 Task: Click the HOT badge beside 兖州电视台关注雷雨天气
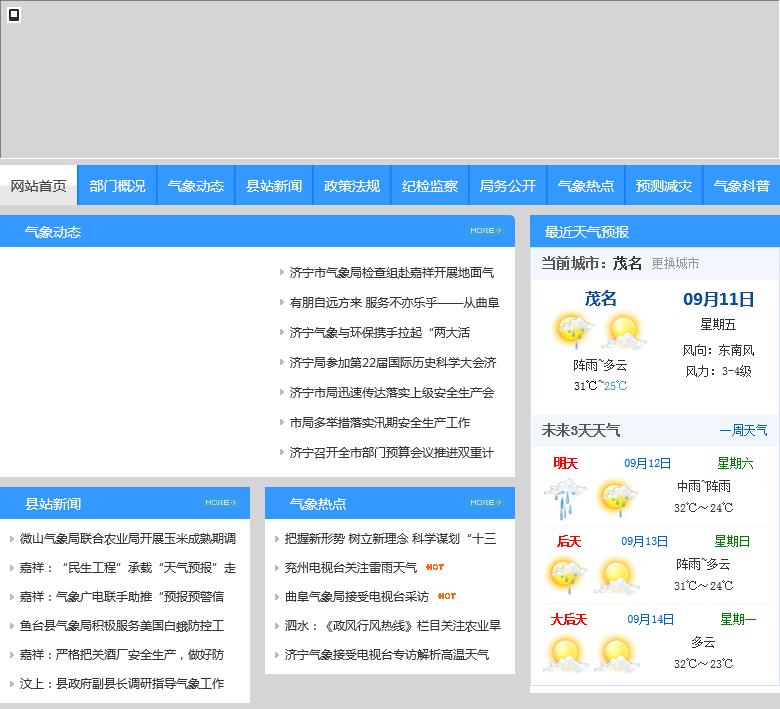coord(435,567)
